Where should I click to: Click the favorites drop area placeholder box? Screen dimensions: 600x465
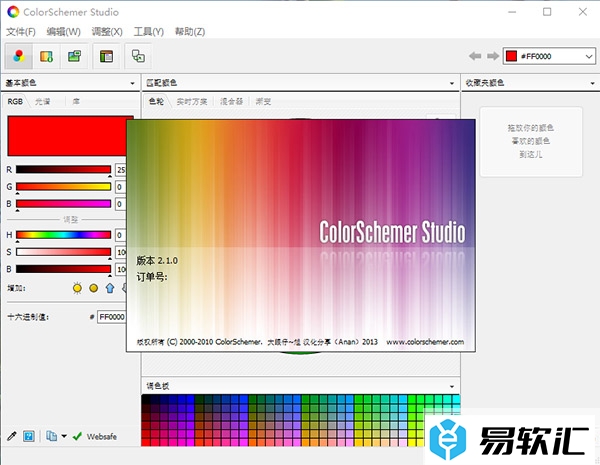pyautogui.click(x=531, y=142)
